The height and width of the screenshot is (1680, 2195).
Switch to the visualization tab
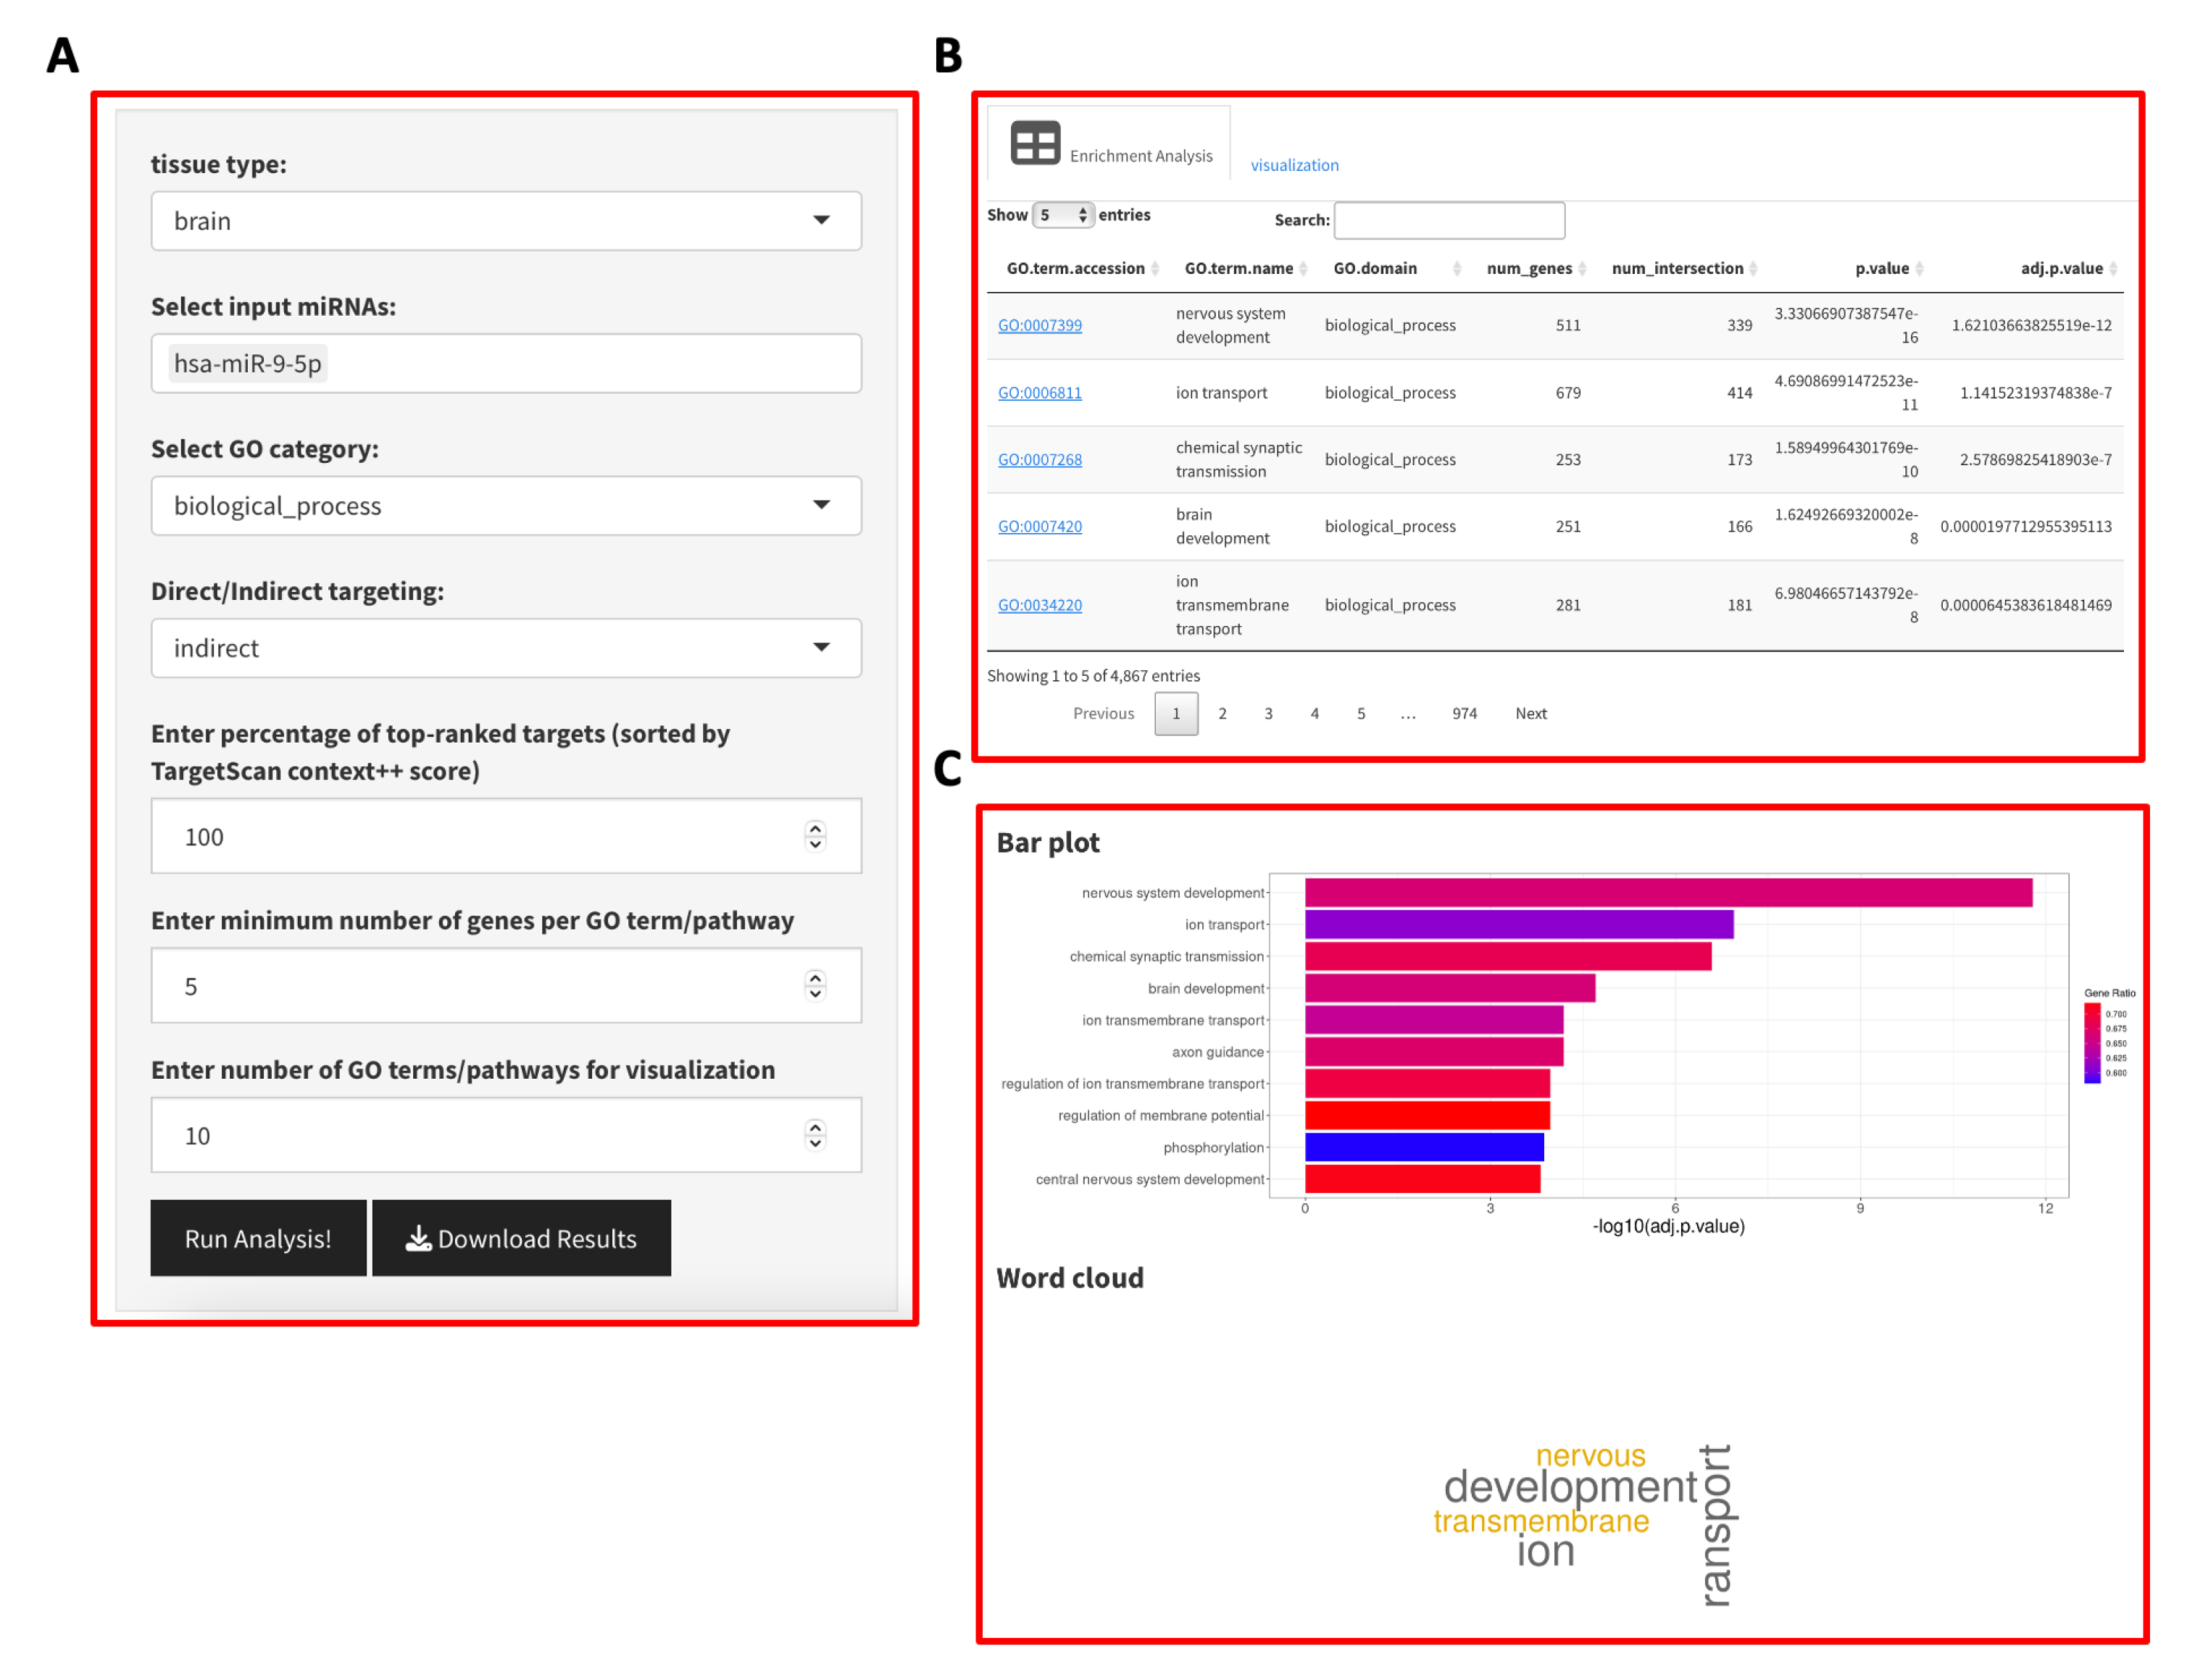point(1294,165)
